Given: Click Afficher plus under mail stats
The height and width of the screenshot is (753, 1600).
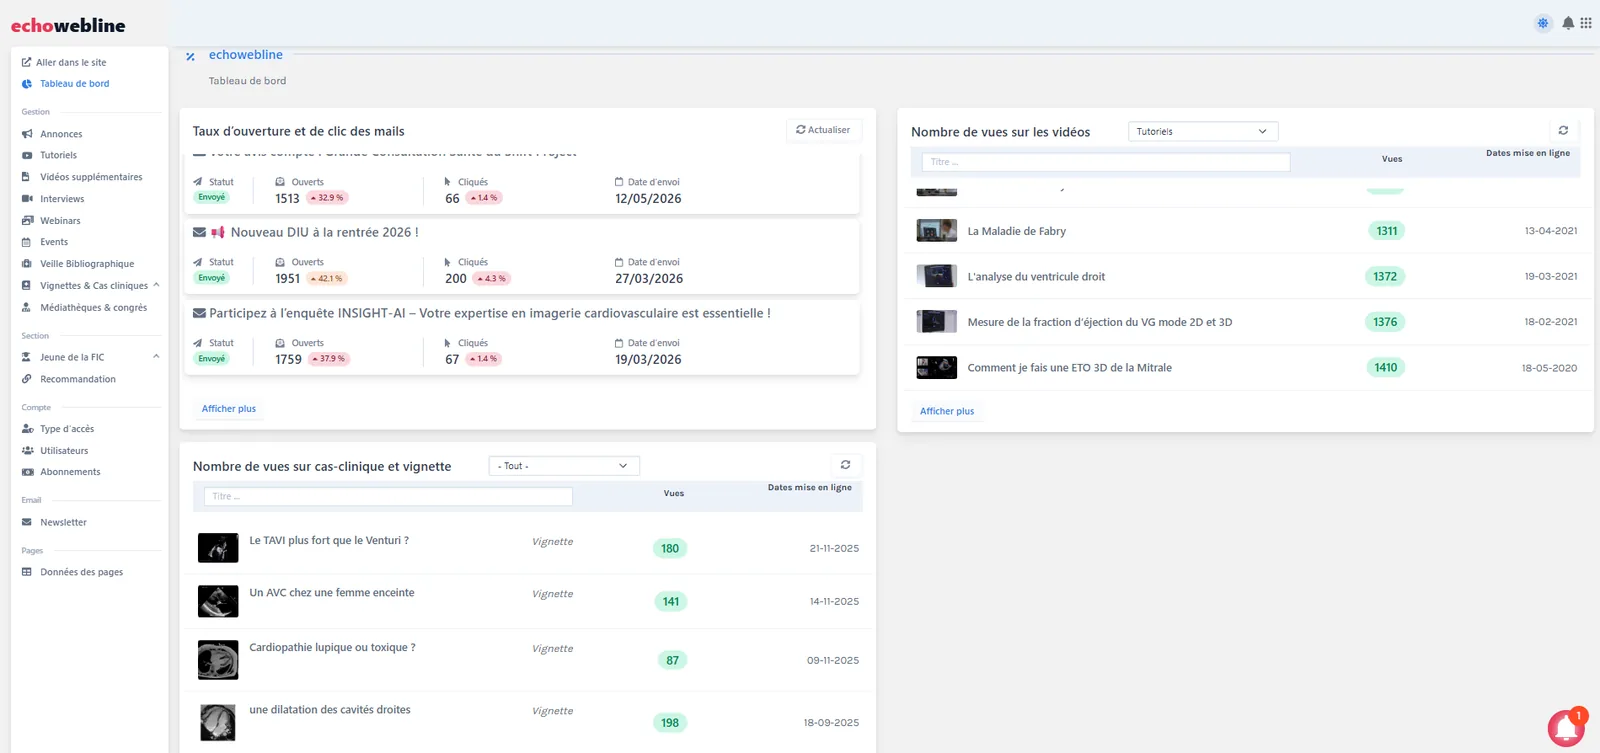Looking at the screenshot, I should [x=229, y=409].
